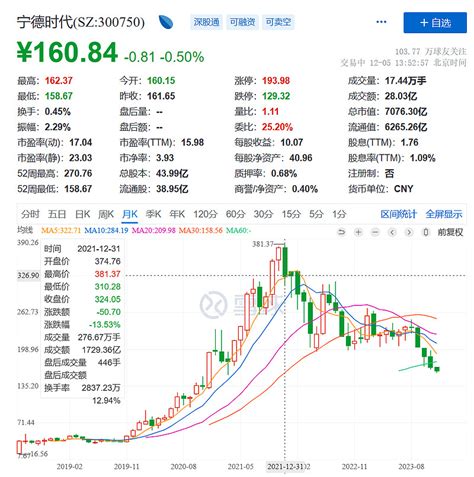The width and height of the screenshot is (474, 477).
Task: Open the 全屏显示 fullscreen link
Action: tap(444, 214)
